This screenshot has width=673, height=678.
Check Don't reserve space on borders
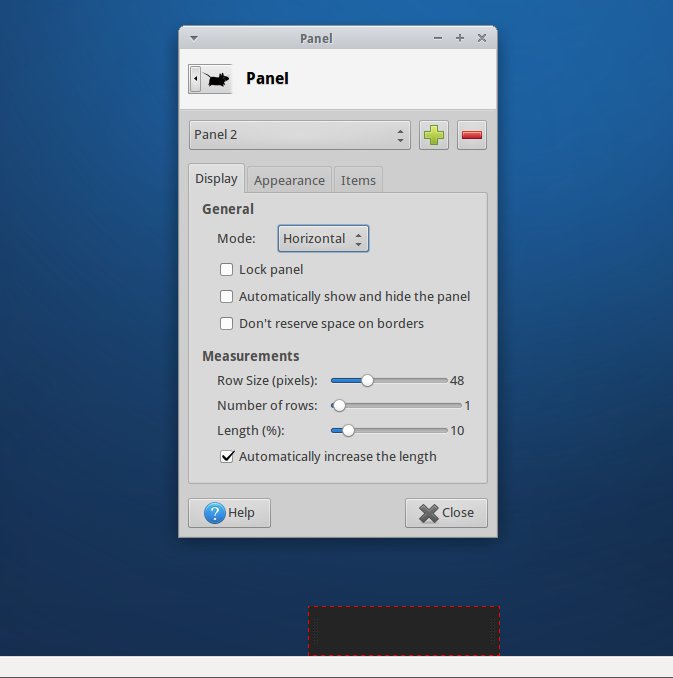pos(226,323)
